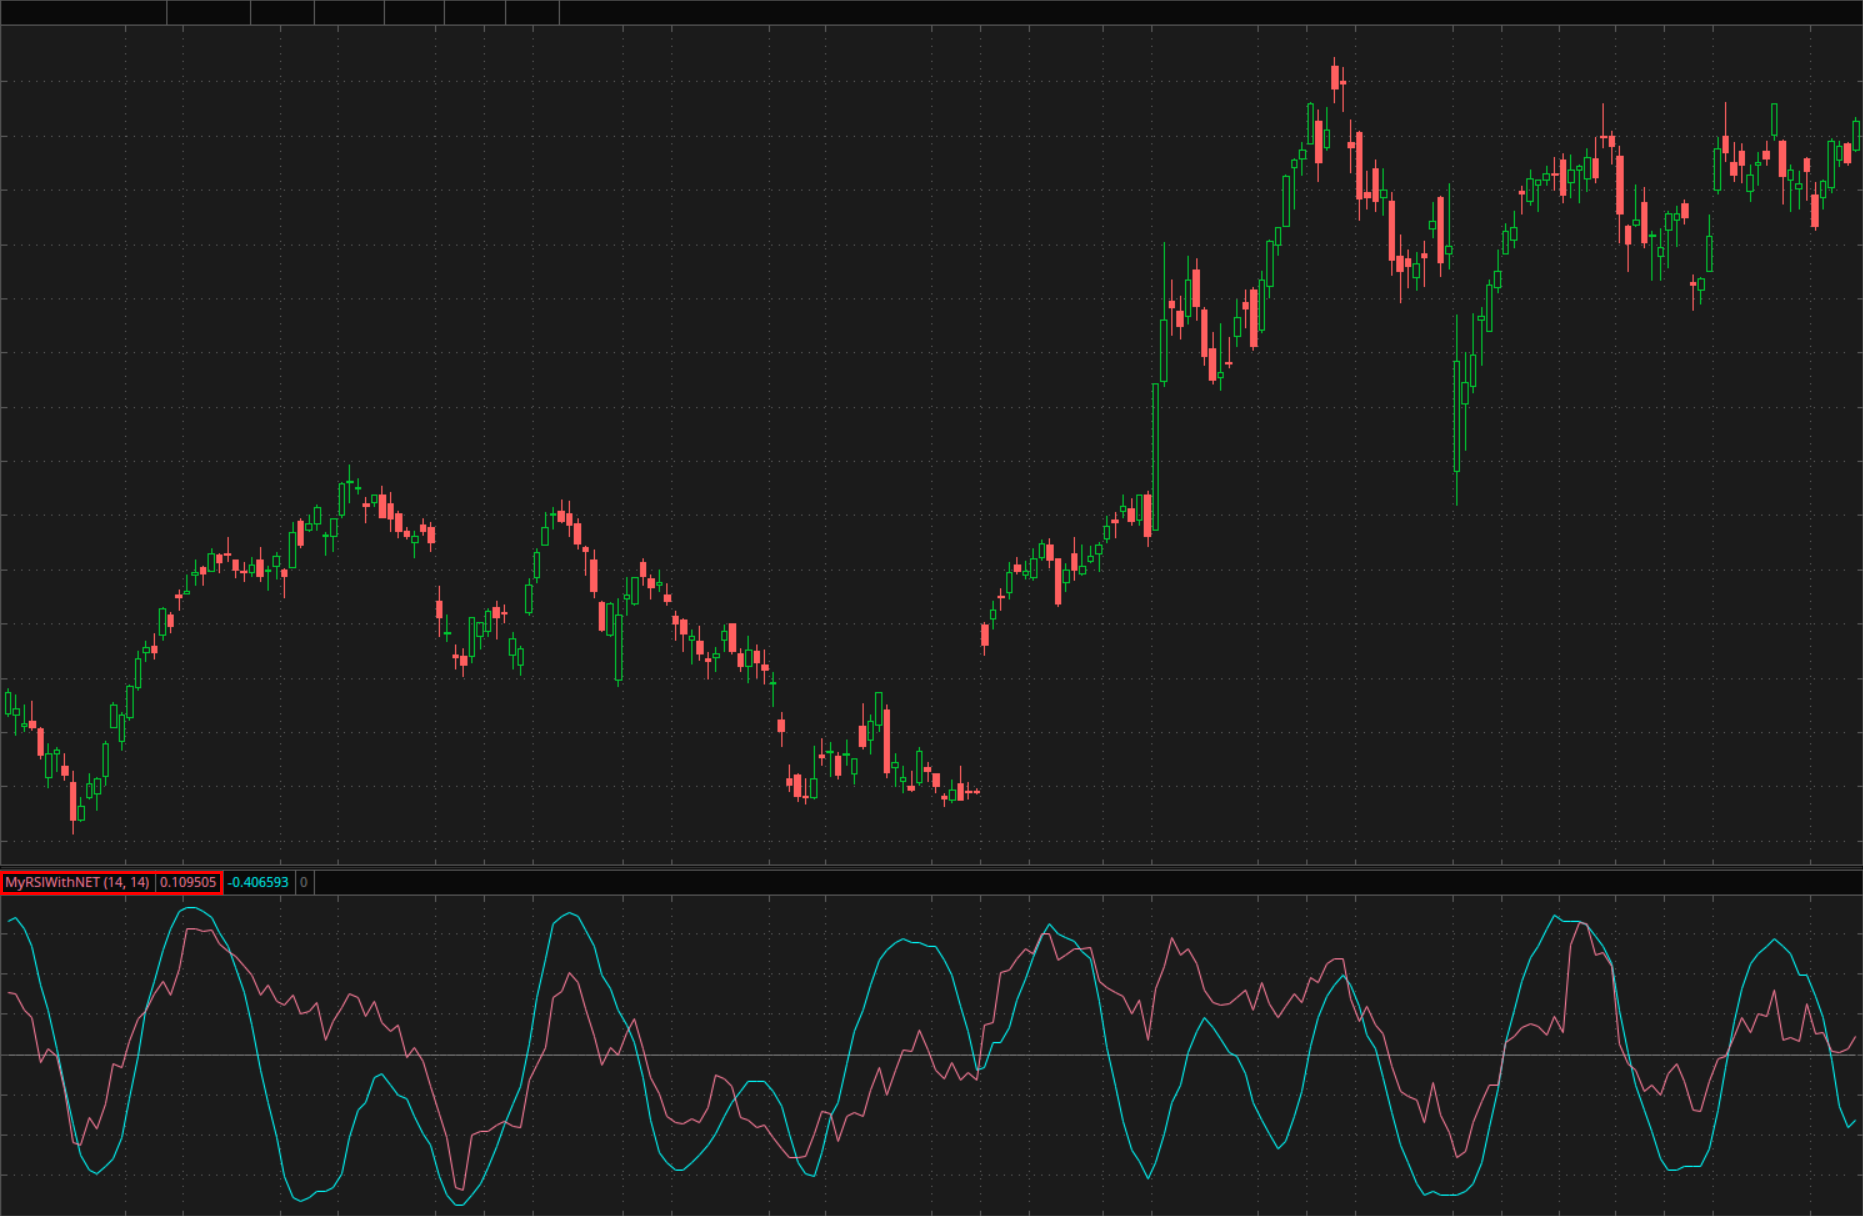Click the first red candle after the price gap

985,635
